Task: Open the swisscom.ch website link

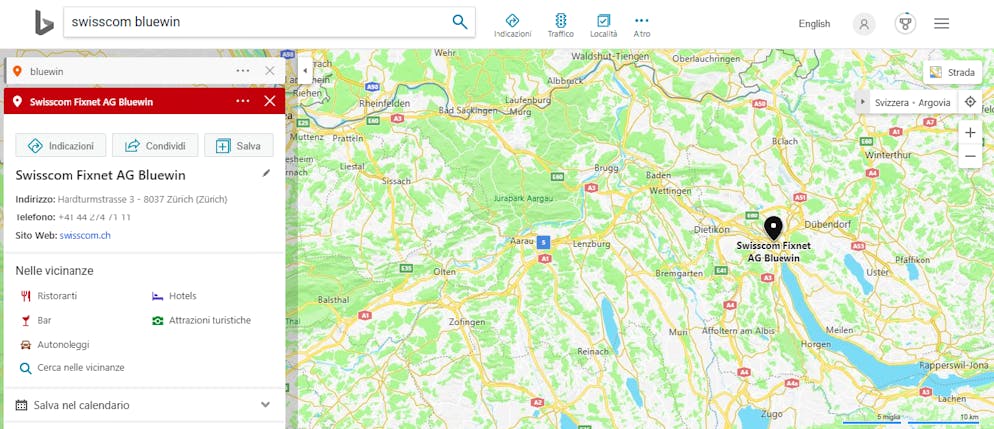Action: pyautogui.click(x=85, y=236)
